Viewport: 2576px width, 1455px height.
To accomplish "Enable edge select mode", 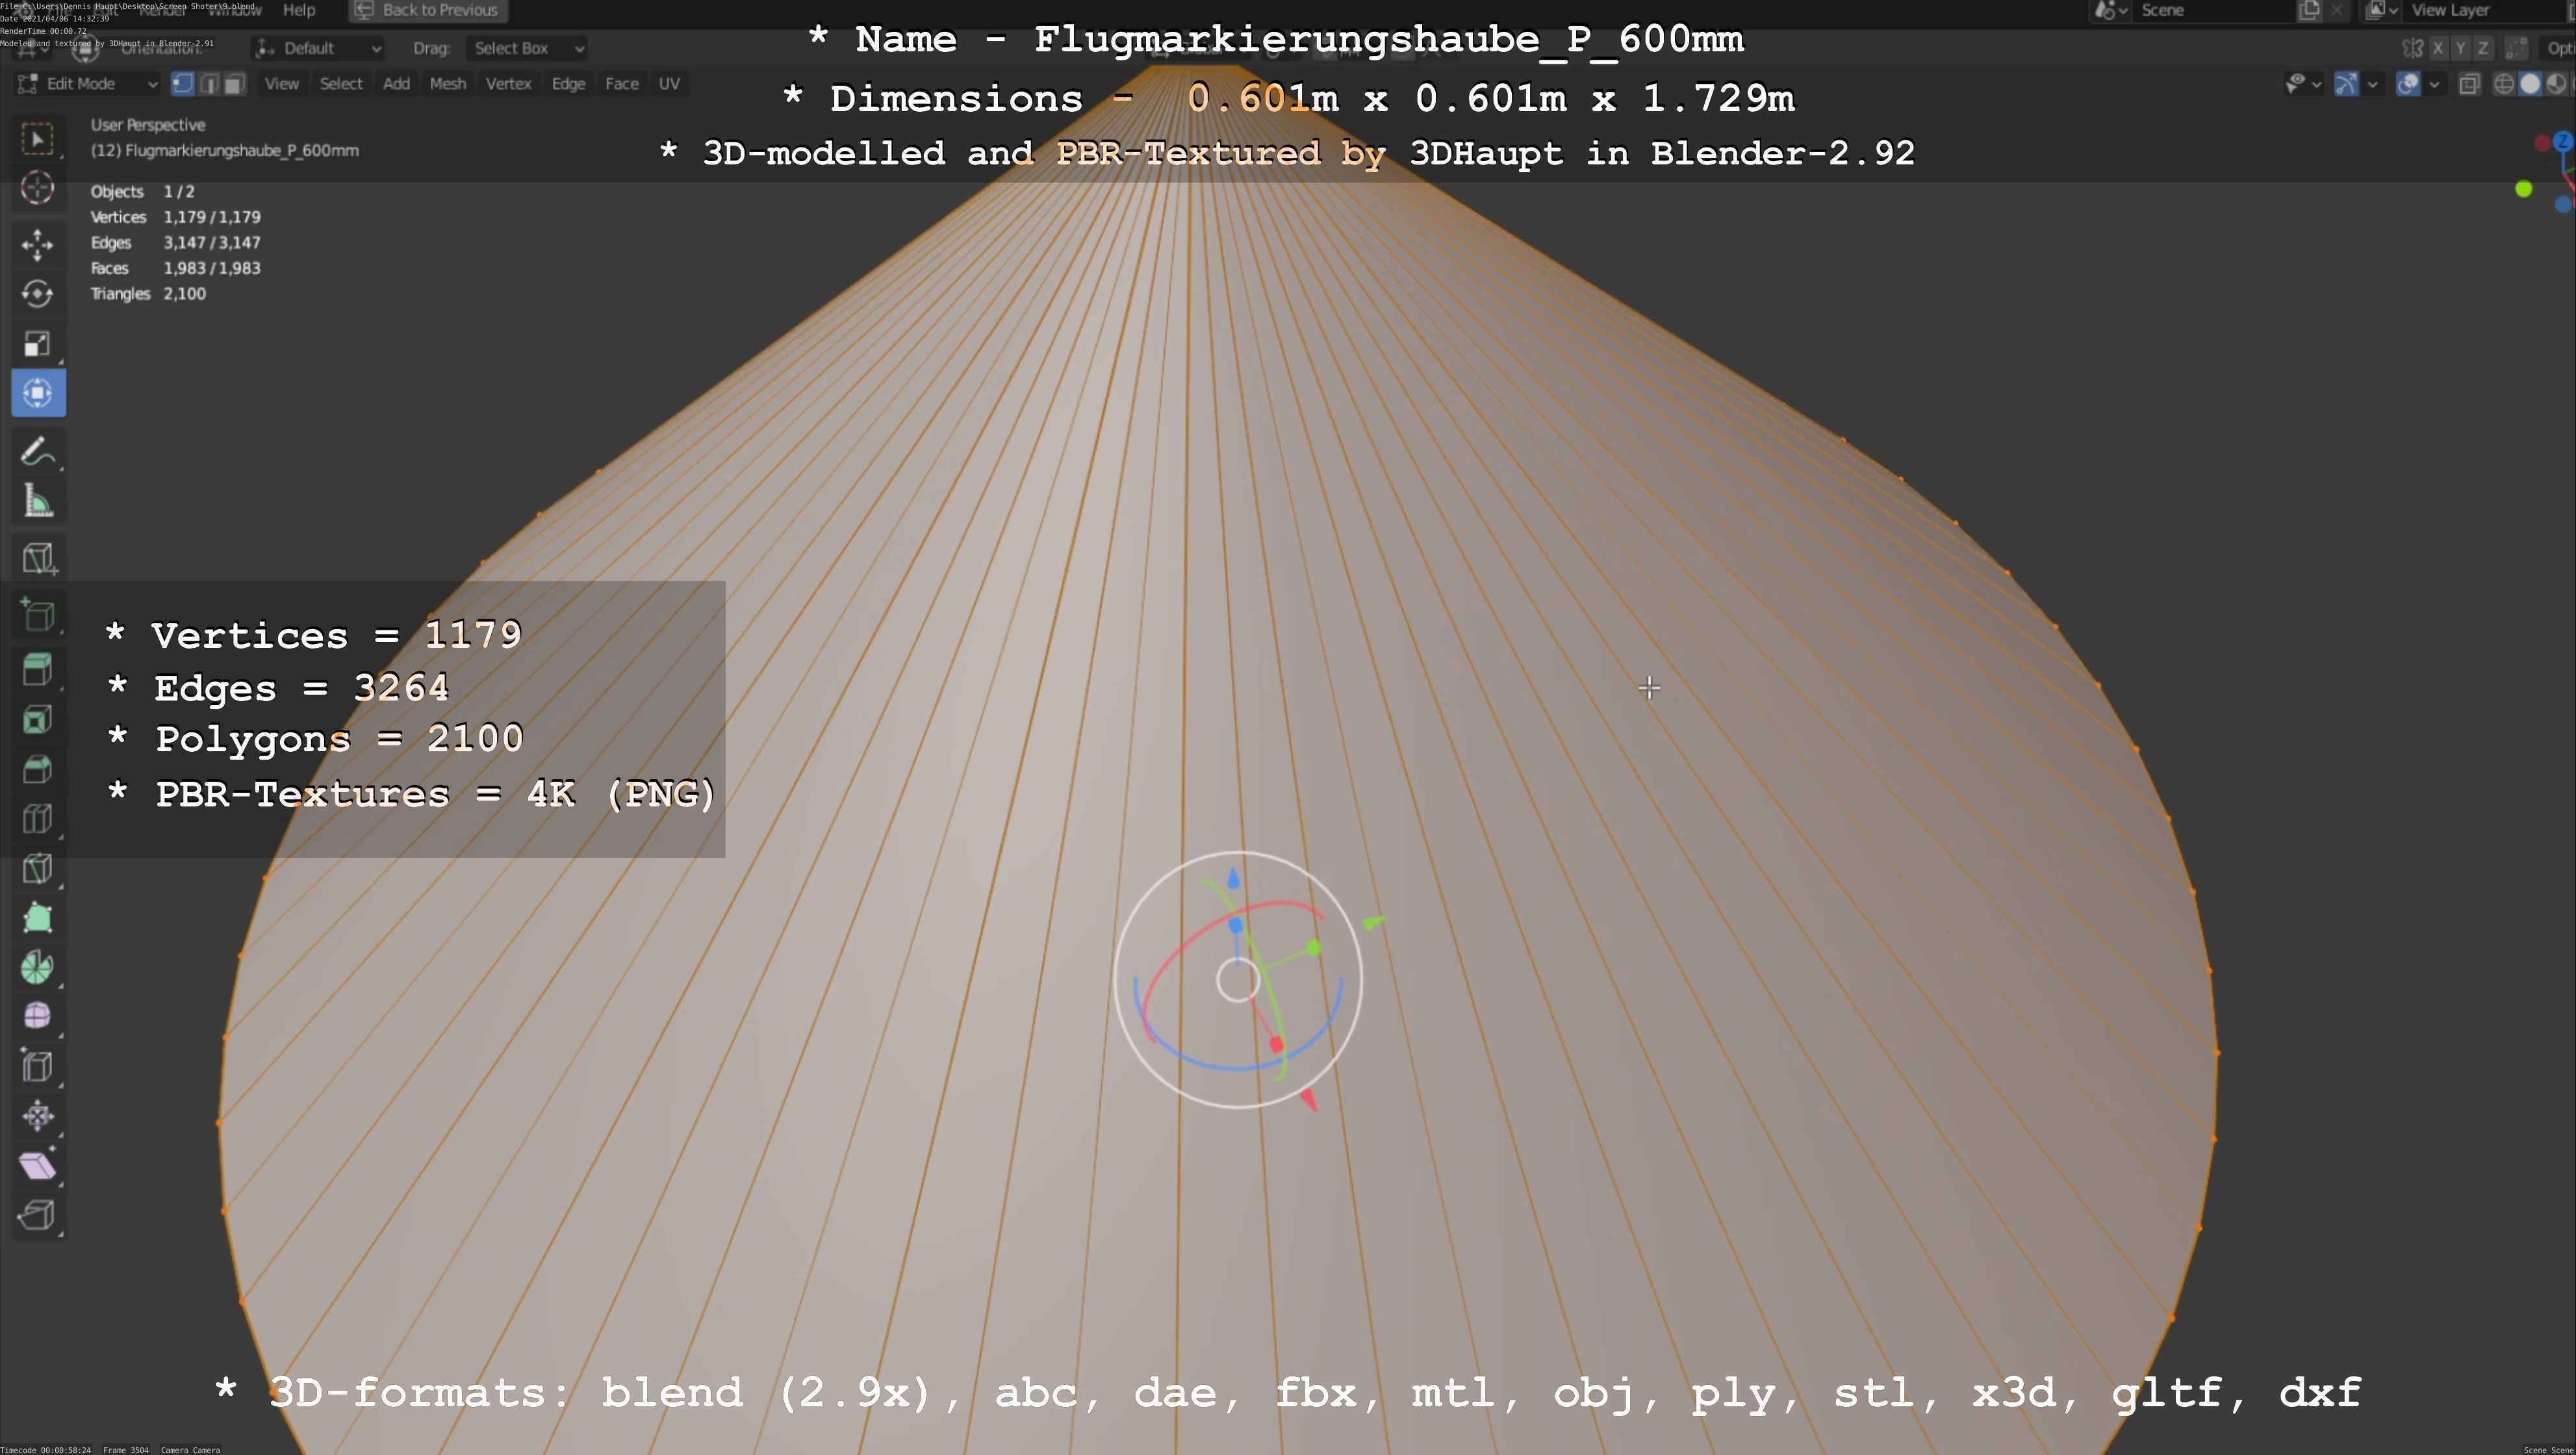I will pyautogui.click(x=209, y=84).
